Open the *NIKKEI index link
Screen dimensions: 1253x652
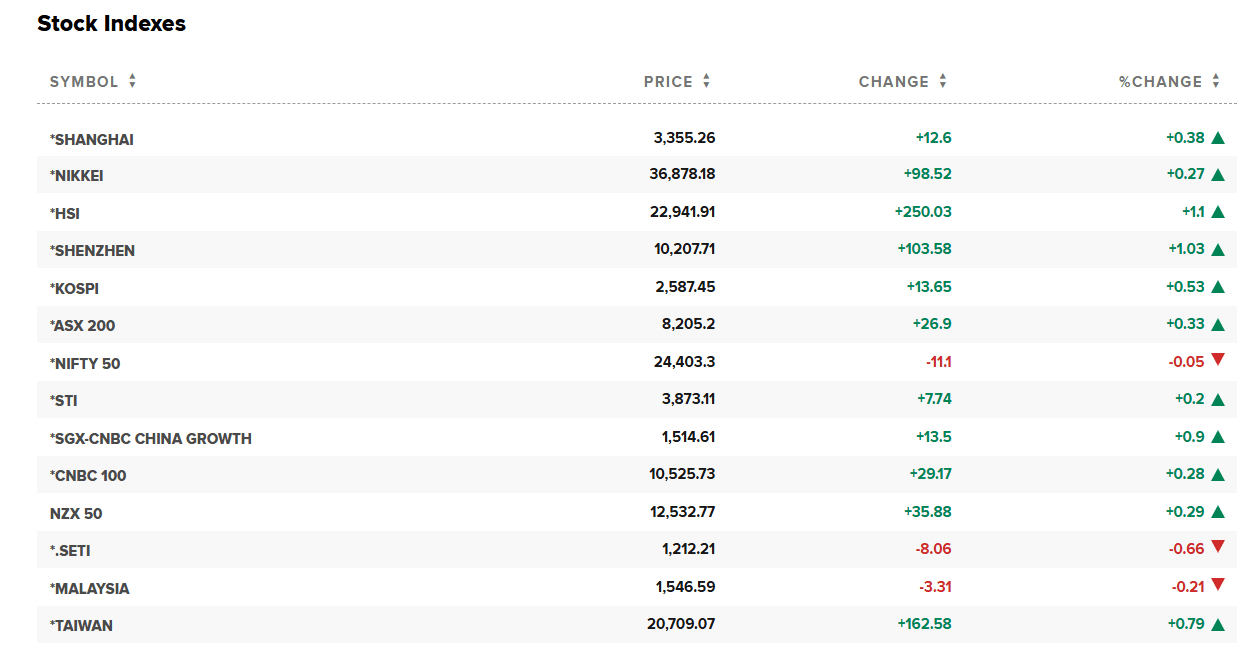[77, 176]
